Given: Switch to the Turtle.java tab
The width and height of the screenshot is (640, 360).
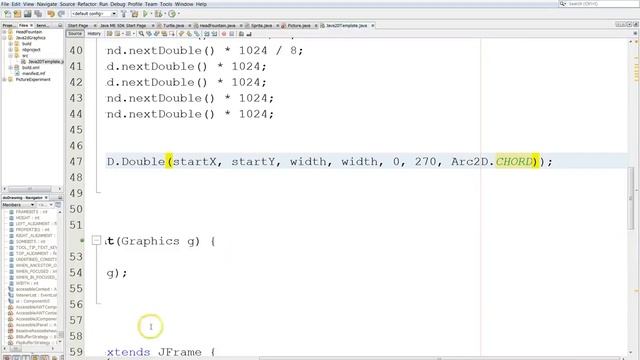Looking at the screenshot, I should pos(173,25).
